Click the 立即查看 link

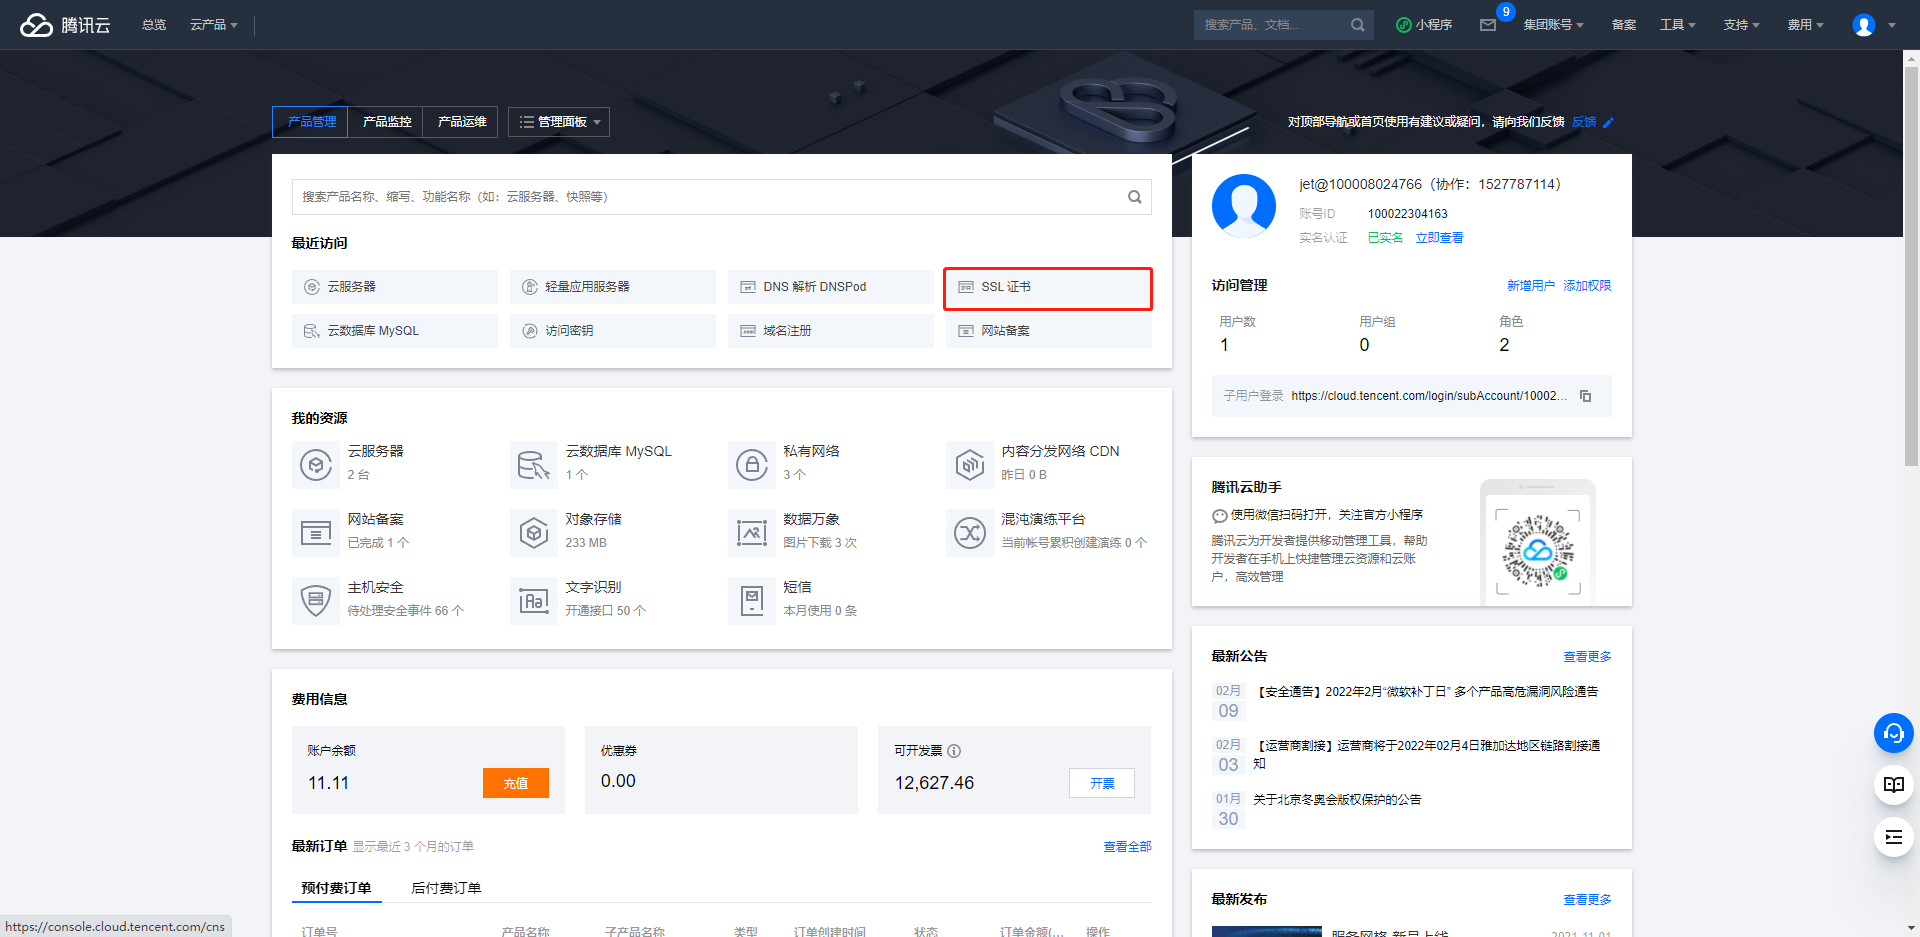(1439, 238)
